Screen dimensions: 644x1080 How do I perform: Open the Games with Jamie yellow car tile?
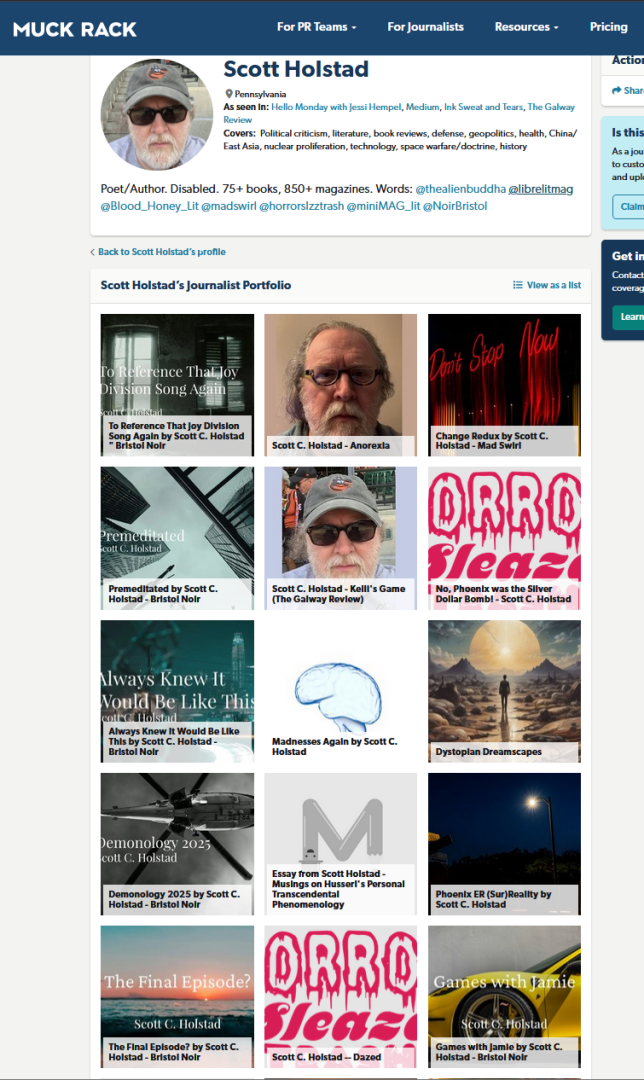(504, 996)
